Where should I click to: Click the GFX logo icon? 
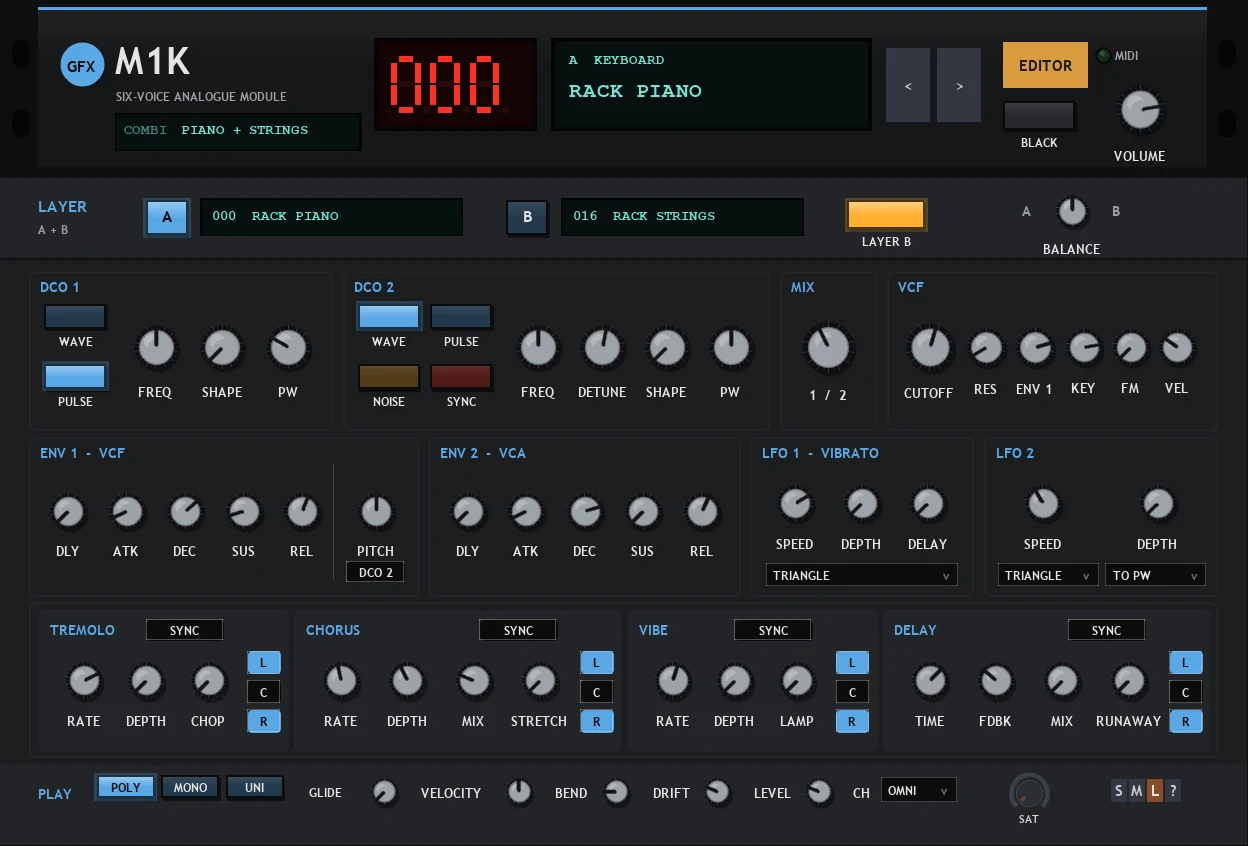pyautogui.click(x=81, y=66)
